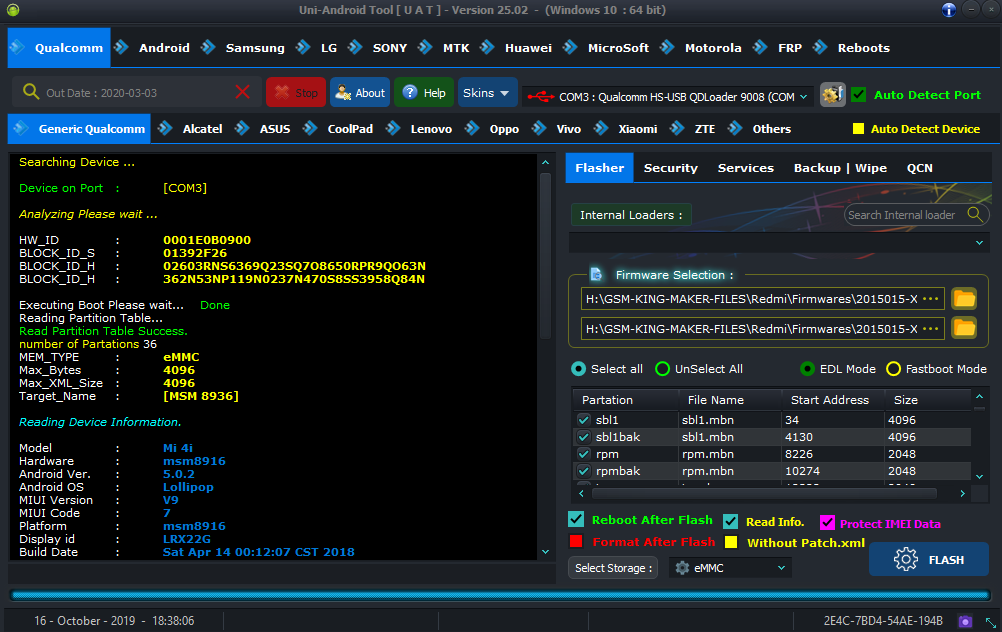Start flashing with FLASH button
Viewport: 1002px width, 632px height.
(x=929, y=559)
